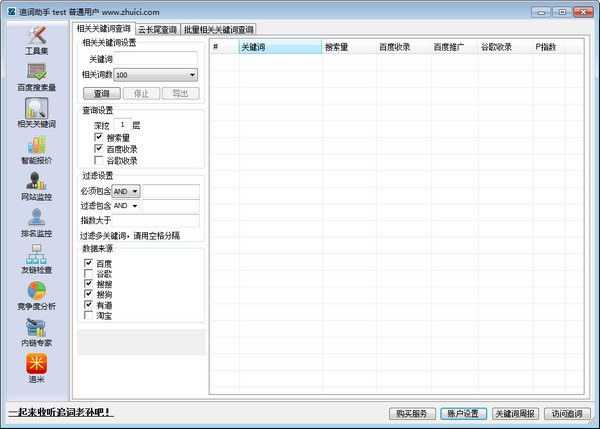
Task: Click the app logo in title bar
Action: (x=11, y=12)
